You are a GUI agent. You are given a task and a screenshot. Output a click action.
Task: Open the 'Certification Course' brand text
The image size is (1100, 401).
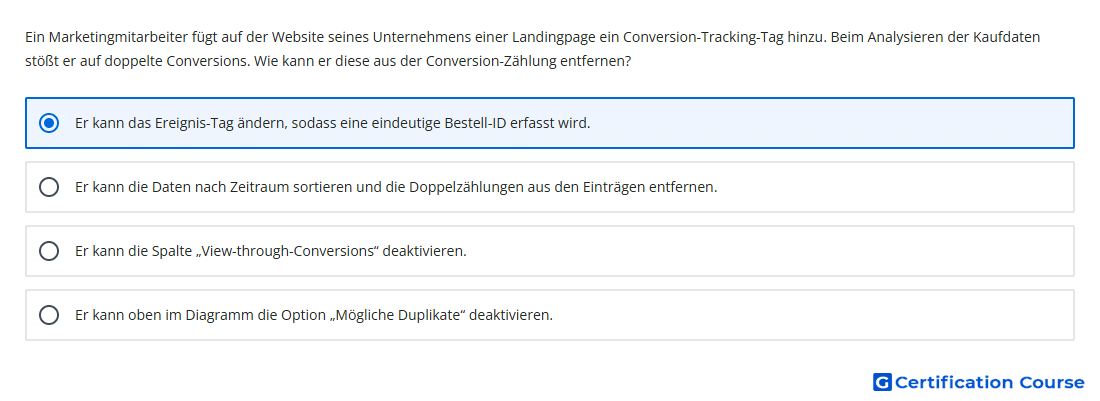[990, 382]
